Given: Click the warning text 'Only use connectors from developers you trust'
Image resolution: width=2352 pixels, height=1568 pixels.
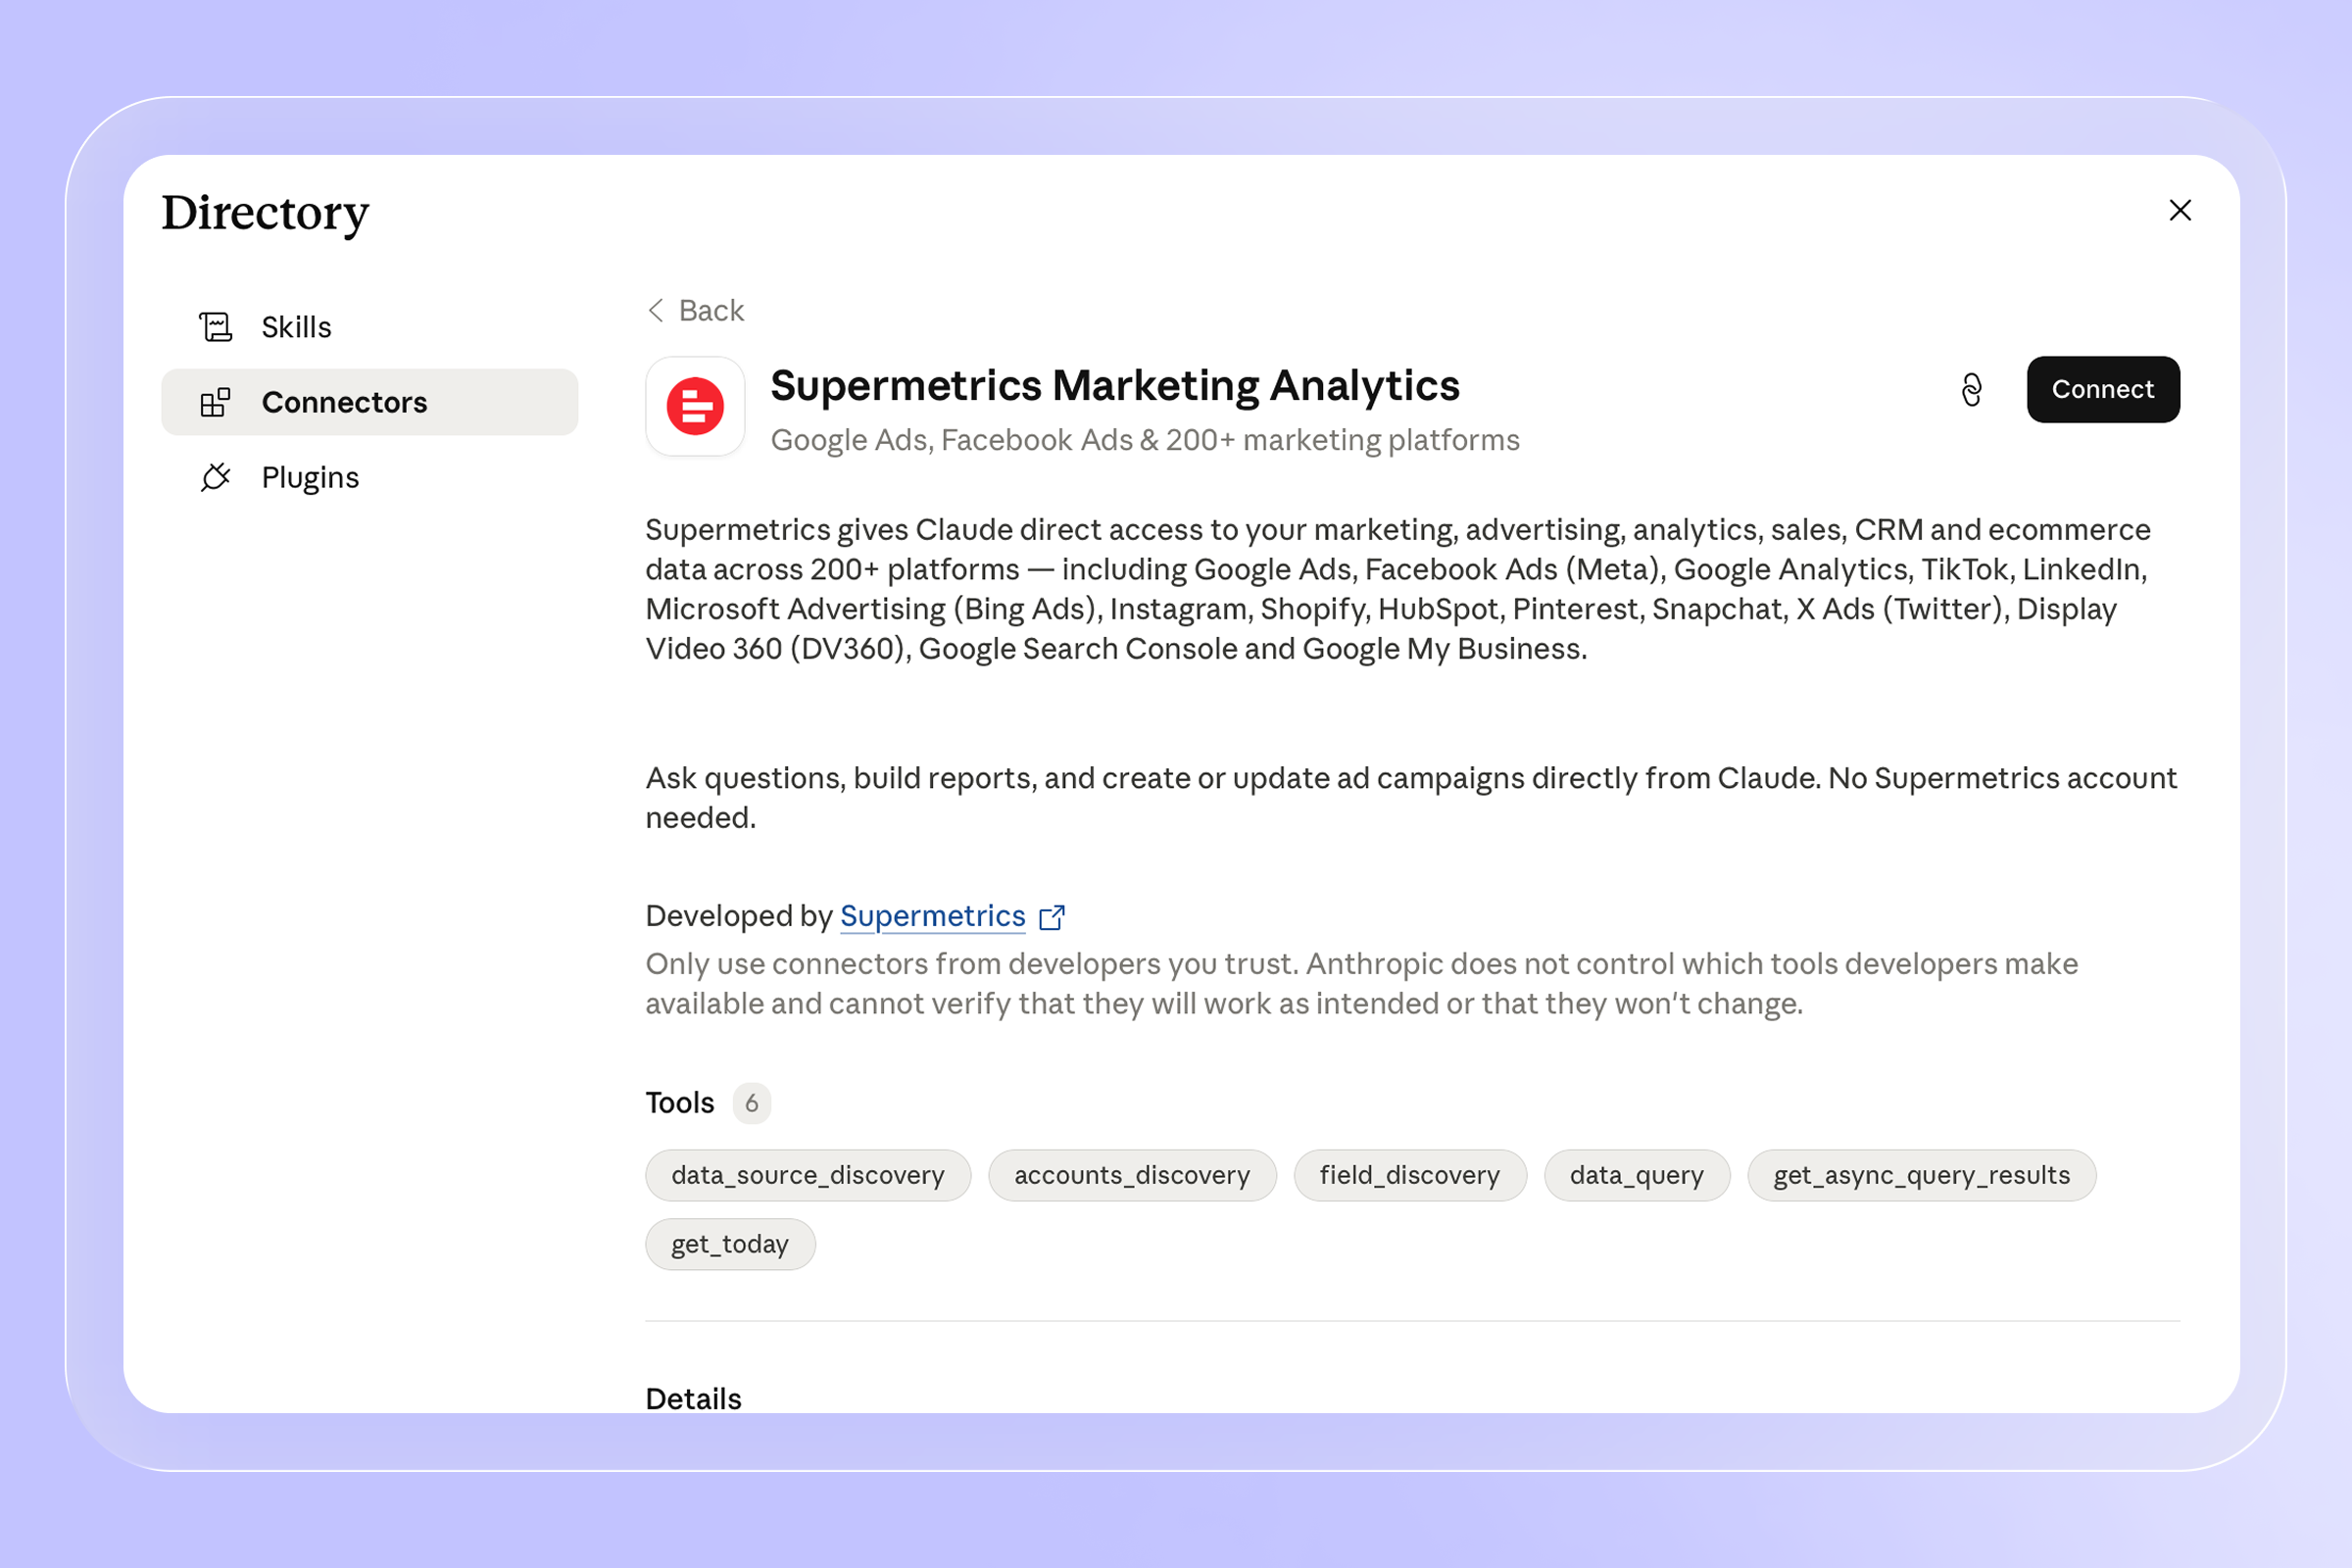Looking at the screenshot, I should coord(1362,984).
